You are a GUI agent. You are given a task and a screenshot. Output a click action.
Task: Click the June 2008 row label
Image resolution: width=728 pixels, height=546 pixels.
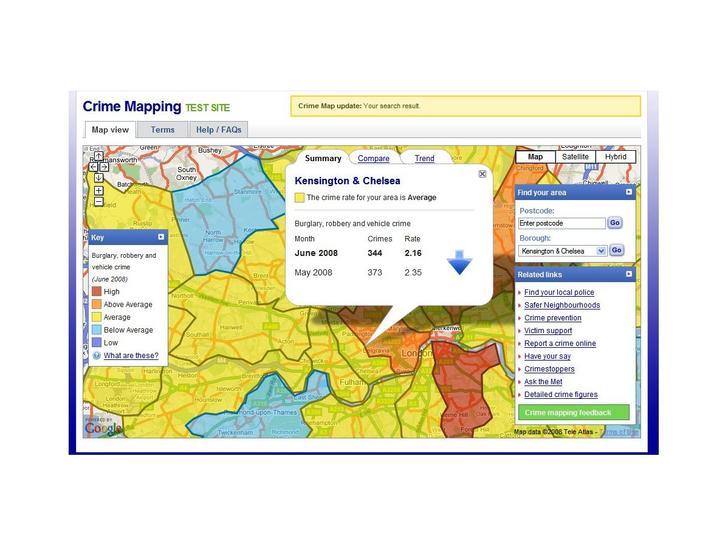click(316, 253)
